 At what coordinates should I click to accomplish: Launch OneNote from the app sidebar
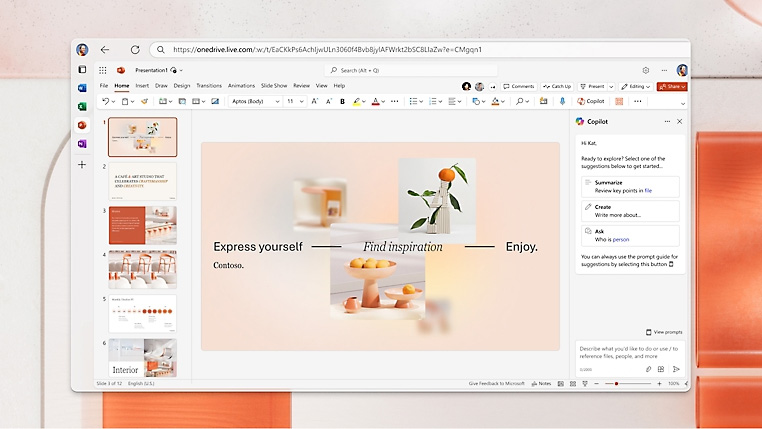pos(82,144)
